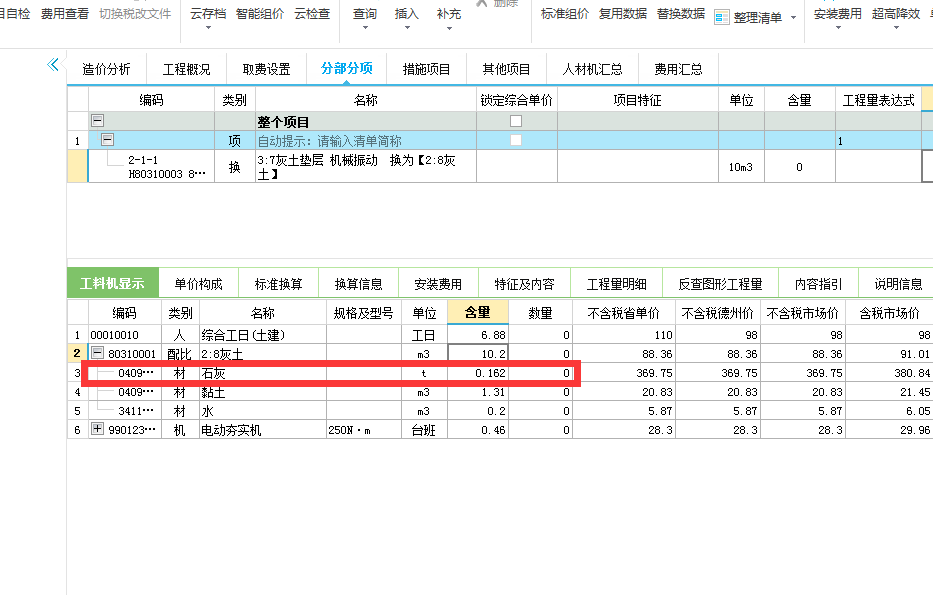Image resolution: width=933 pixels, height=595 pixels.
Task: Click the 自动提示: 请输入清单简称 name field
Action: pyautogui.click(x=365, y=140)
